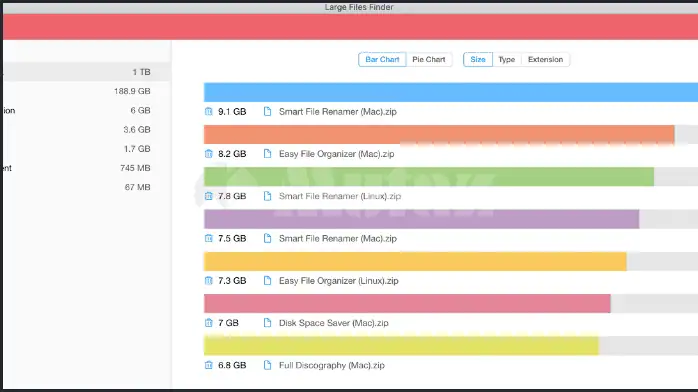698x392 pixels.
Task: Click file name next to the 9.1 GB size
Action: pos(337,112)
